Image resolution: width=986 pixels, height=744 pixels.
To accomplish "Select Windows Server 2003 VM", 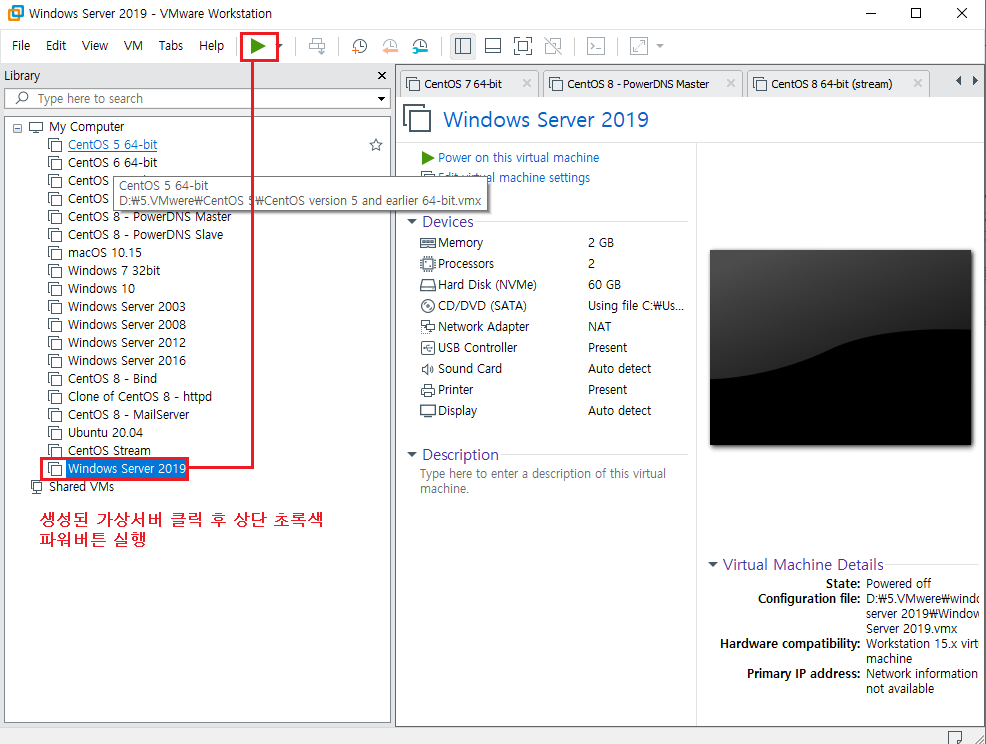I will [127, 307].
